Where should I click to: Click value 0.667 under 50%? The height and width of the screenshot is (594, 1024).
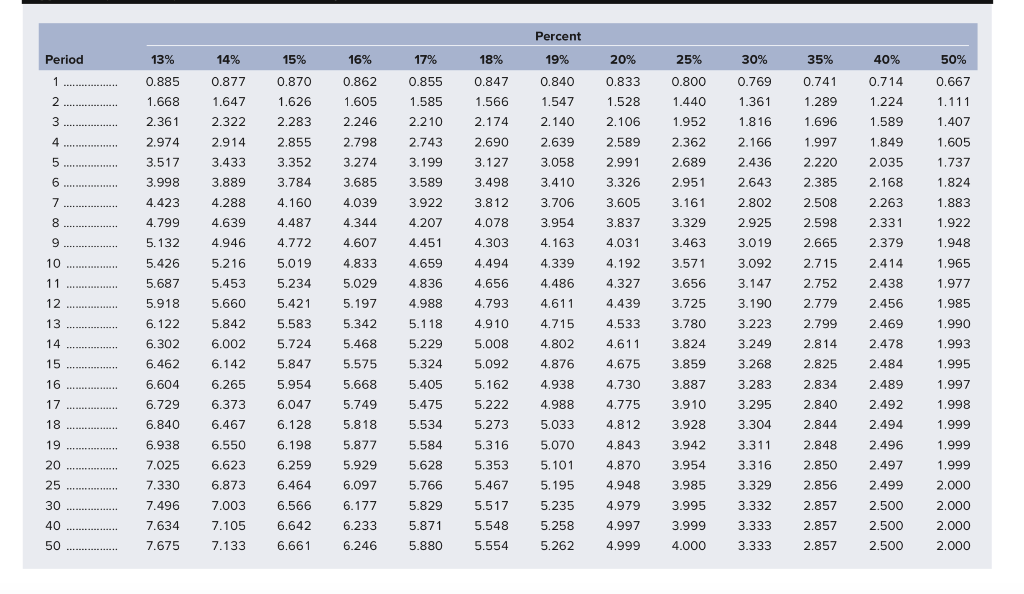click(x=953, y=81)
